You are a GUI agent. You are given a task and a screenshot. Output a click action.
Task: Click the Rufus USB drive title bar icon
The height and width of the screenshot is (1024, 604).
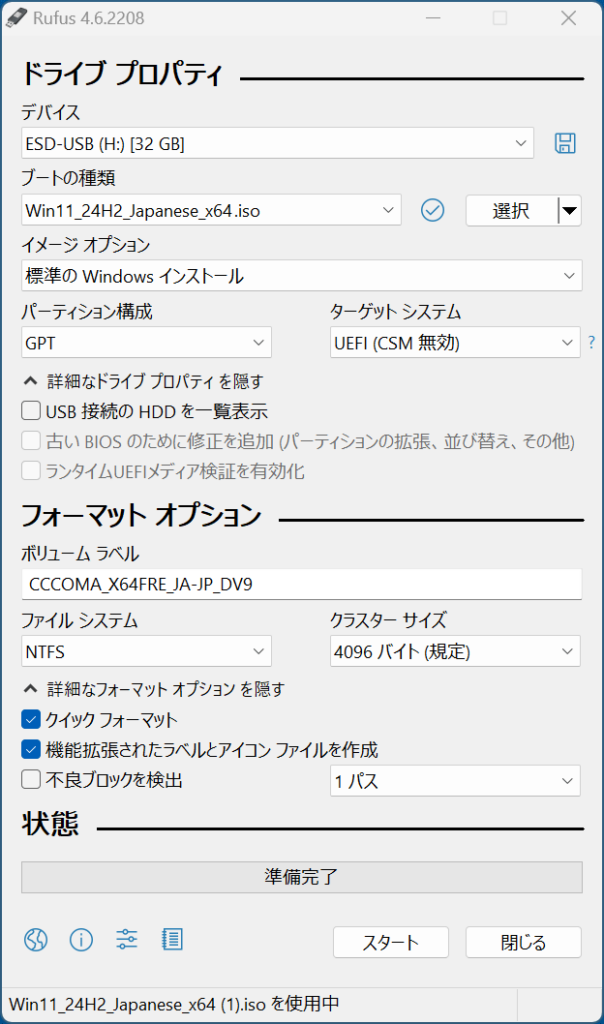point(17,18)
